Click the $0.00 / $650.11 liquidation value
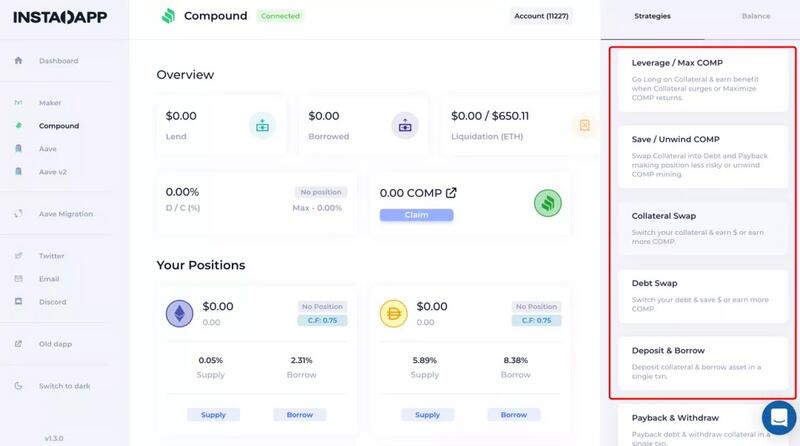 point(490,116)
